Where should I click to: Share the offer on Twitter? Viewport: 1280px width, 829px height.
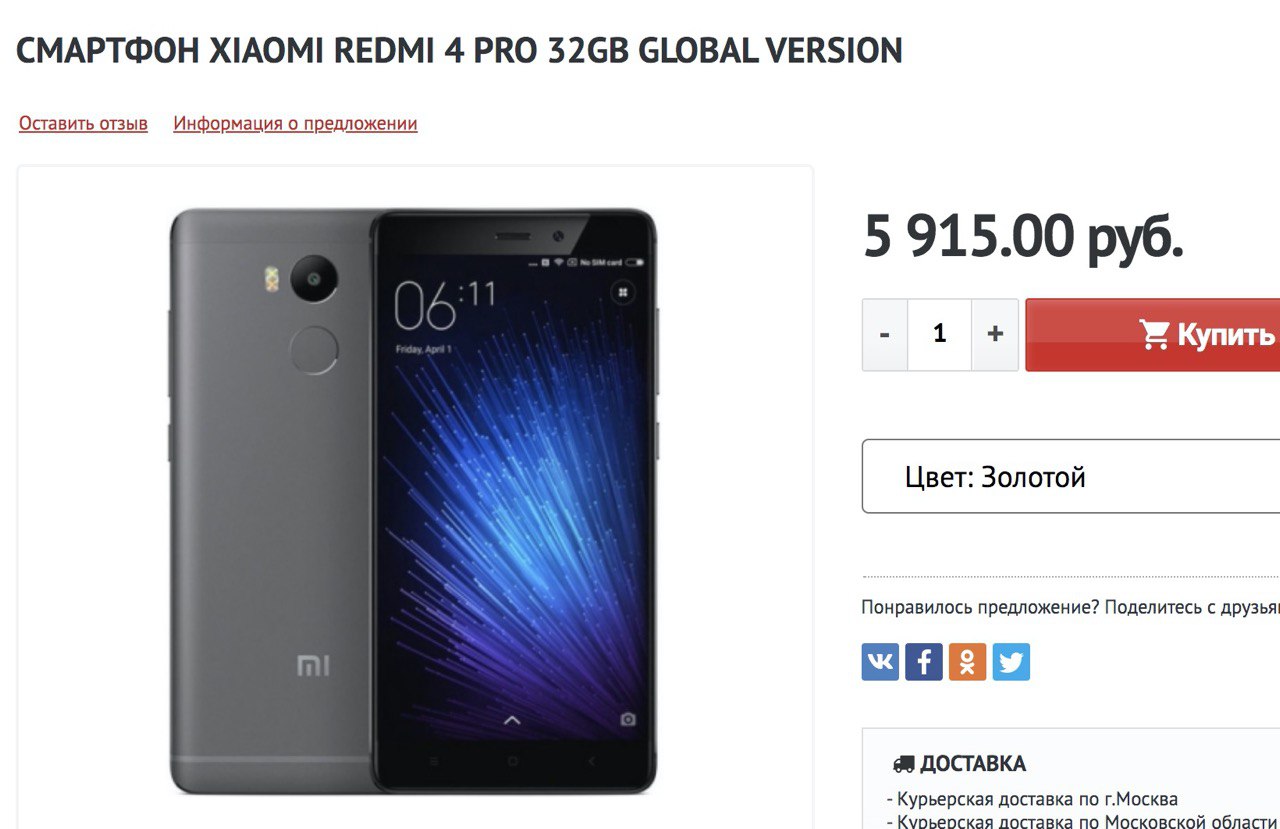pyautogui.click(x=1011, y=662)
